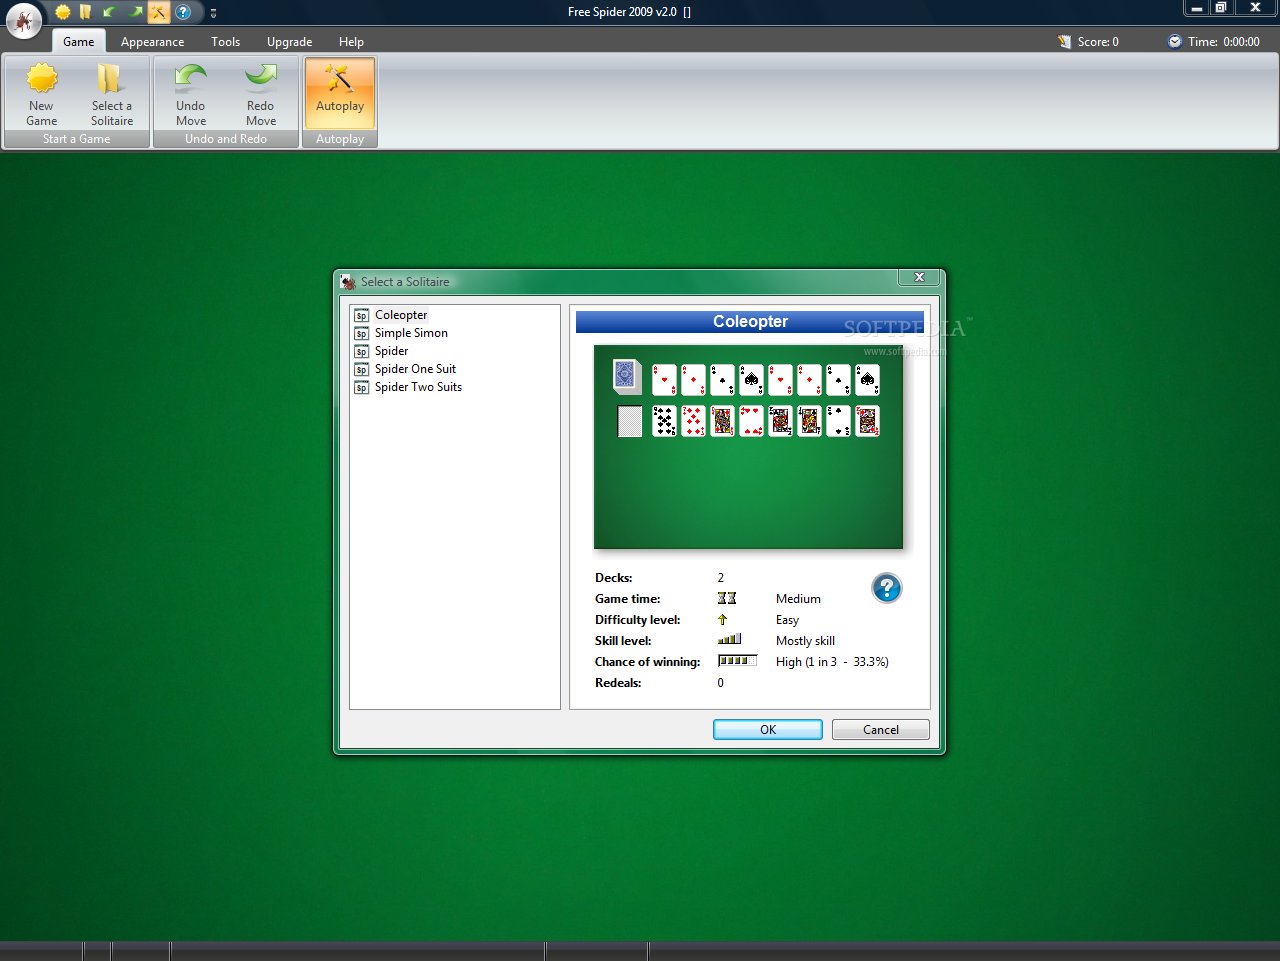
Task: Click the Coleopter blue title header
Action: click(750, 321)
